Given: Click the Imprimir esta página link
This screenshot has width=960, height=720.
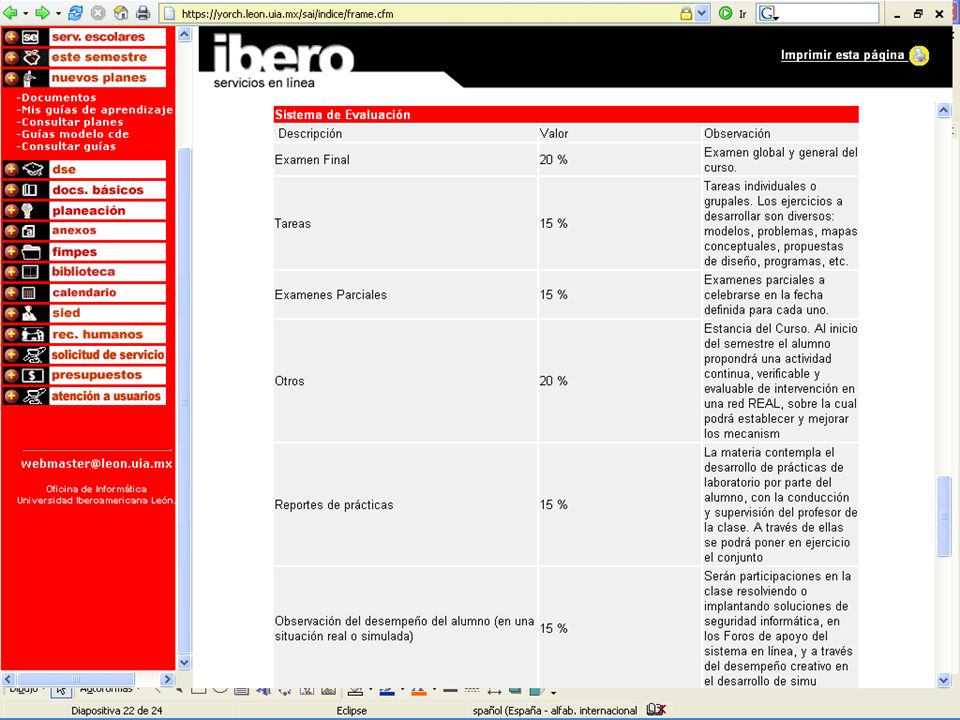Looking at the screenshot, I should pos(842,55).
